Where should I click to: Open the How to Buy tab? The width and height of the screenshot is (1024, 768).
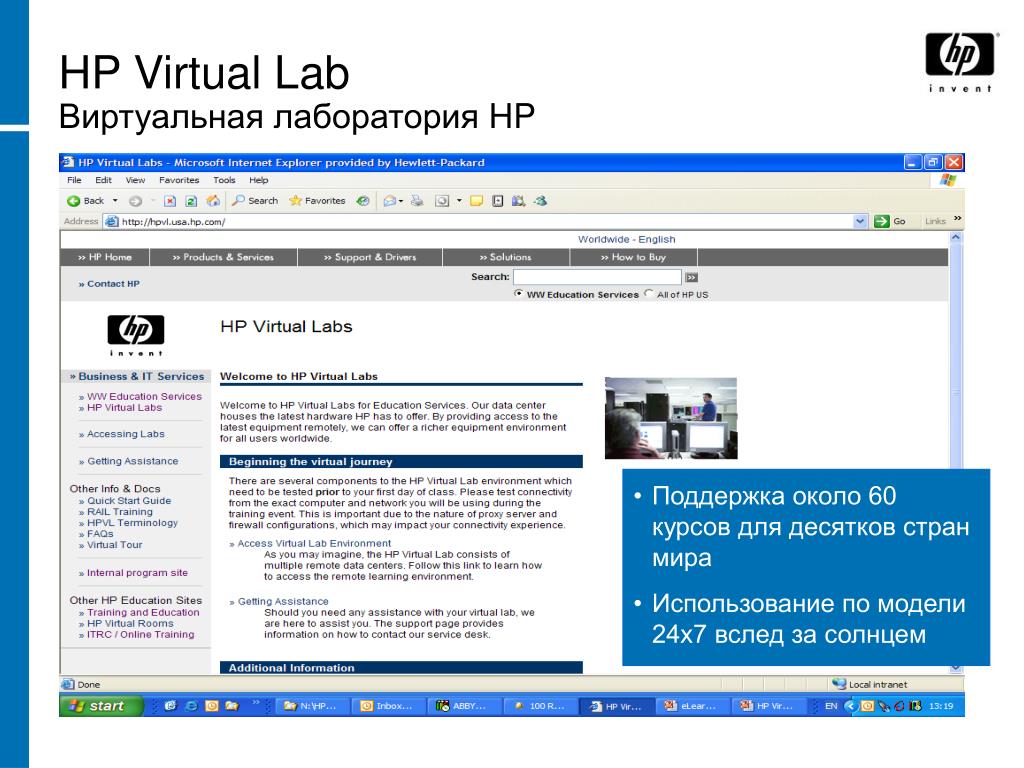pyautogui.click(x=633, y=257)
